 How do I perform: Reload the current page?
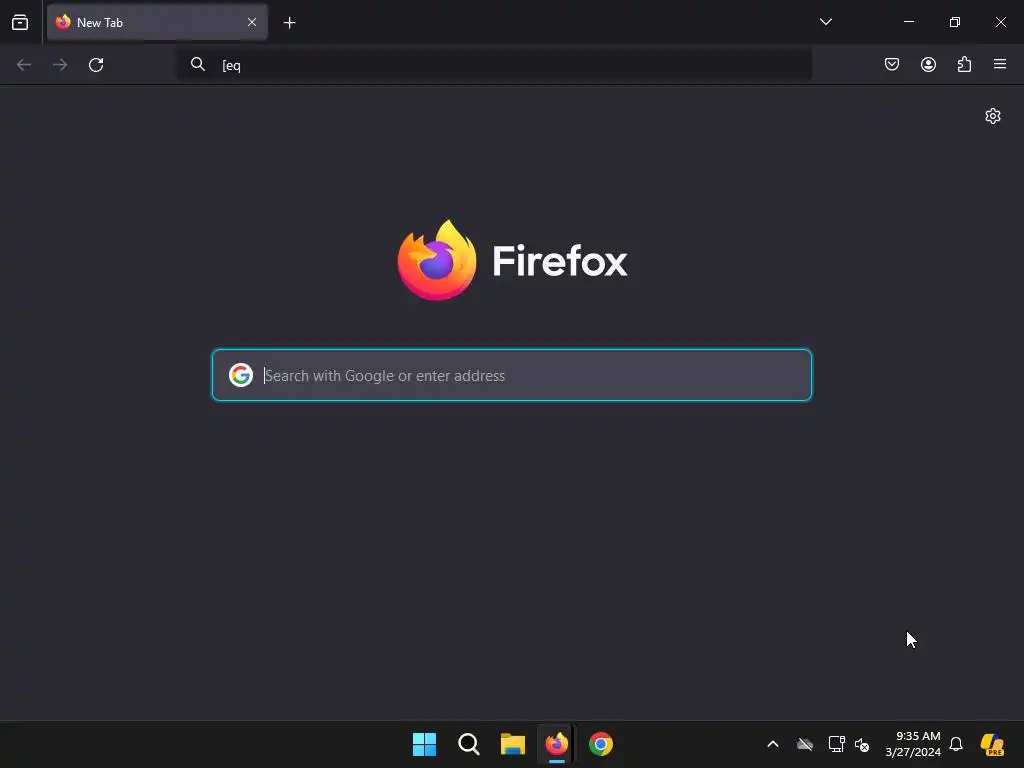(x=96, y=65)
